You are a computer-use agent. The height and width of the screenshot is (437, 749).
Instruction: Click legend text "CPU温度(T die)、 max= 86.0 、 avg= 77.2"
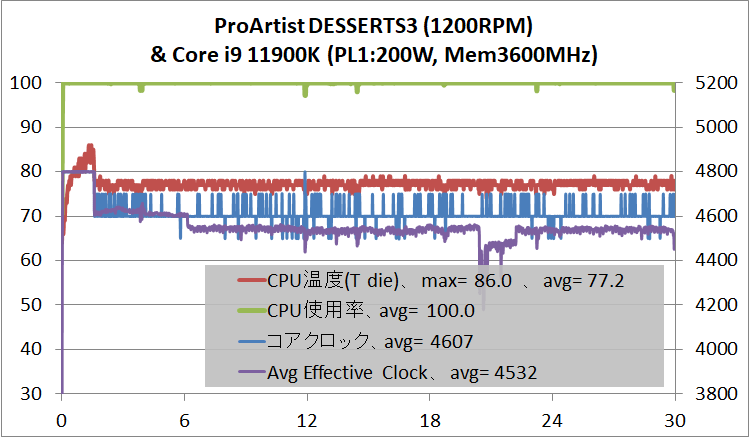[445, 281]
